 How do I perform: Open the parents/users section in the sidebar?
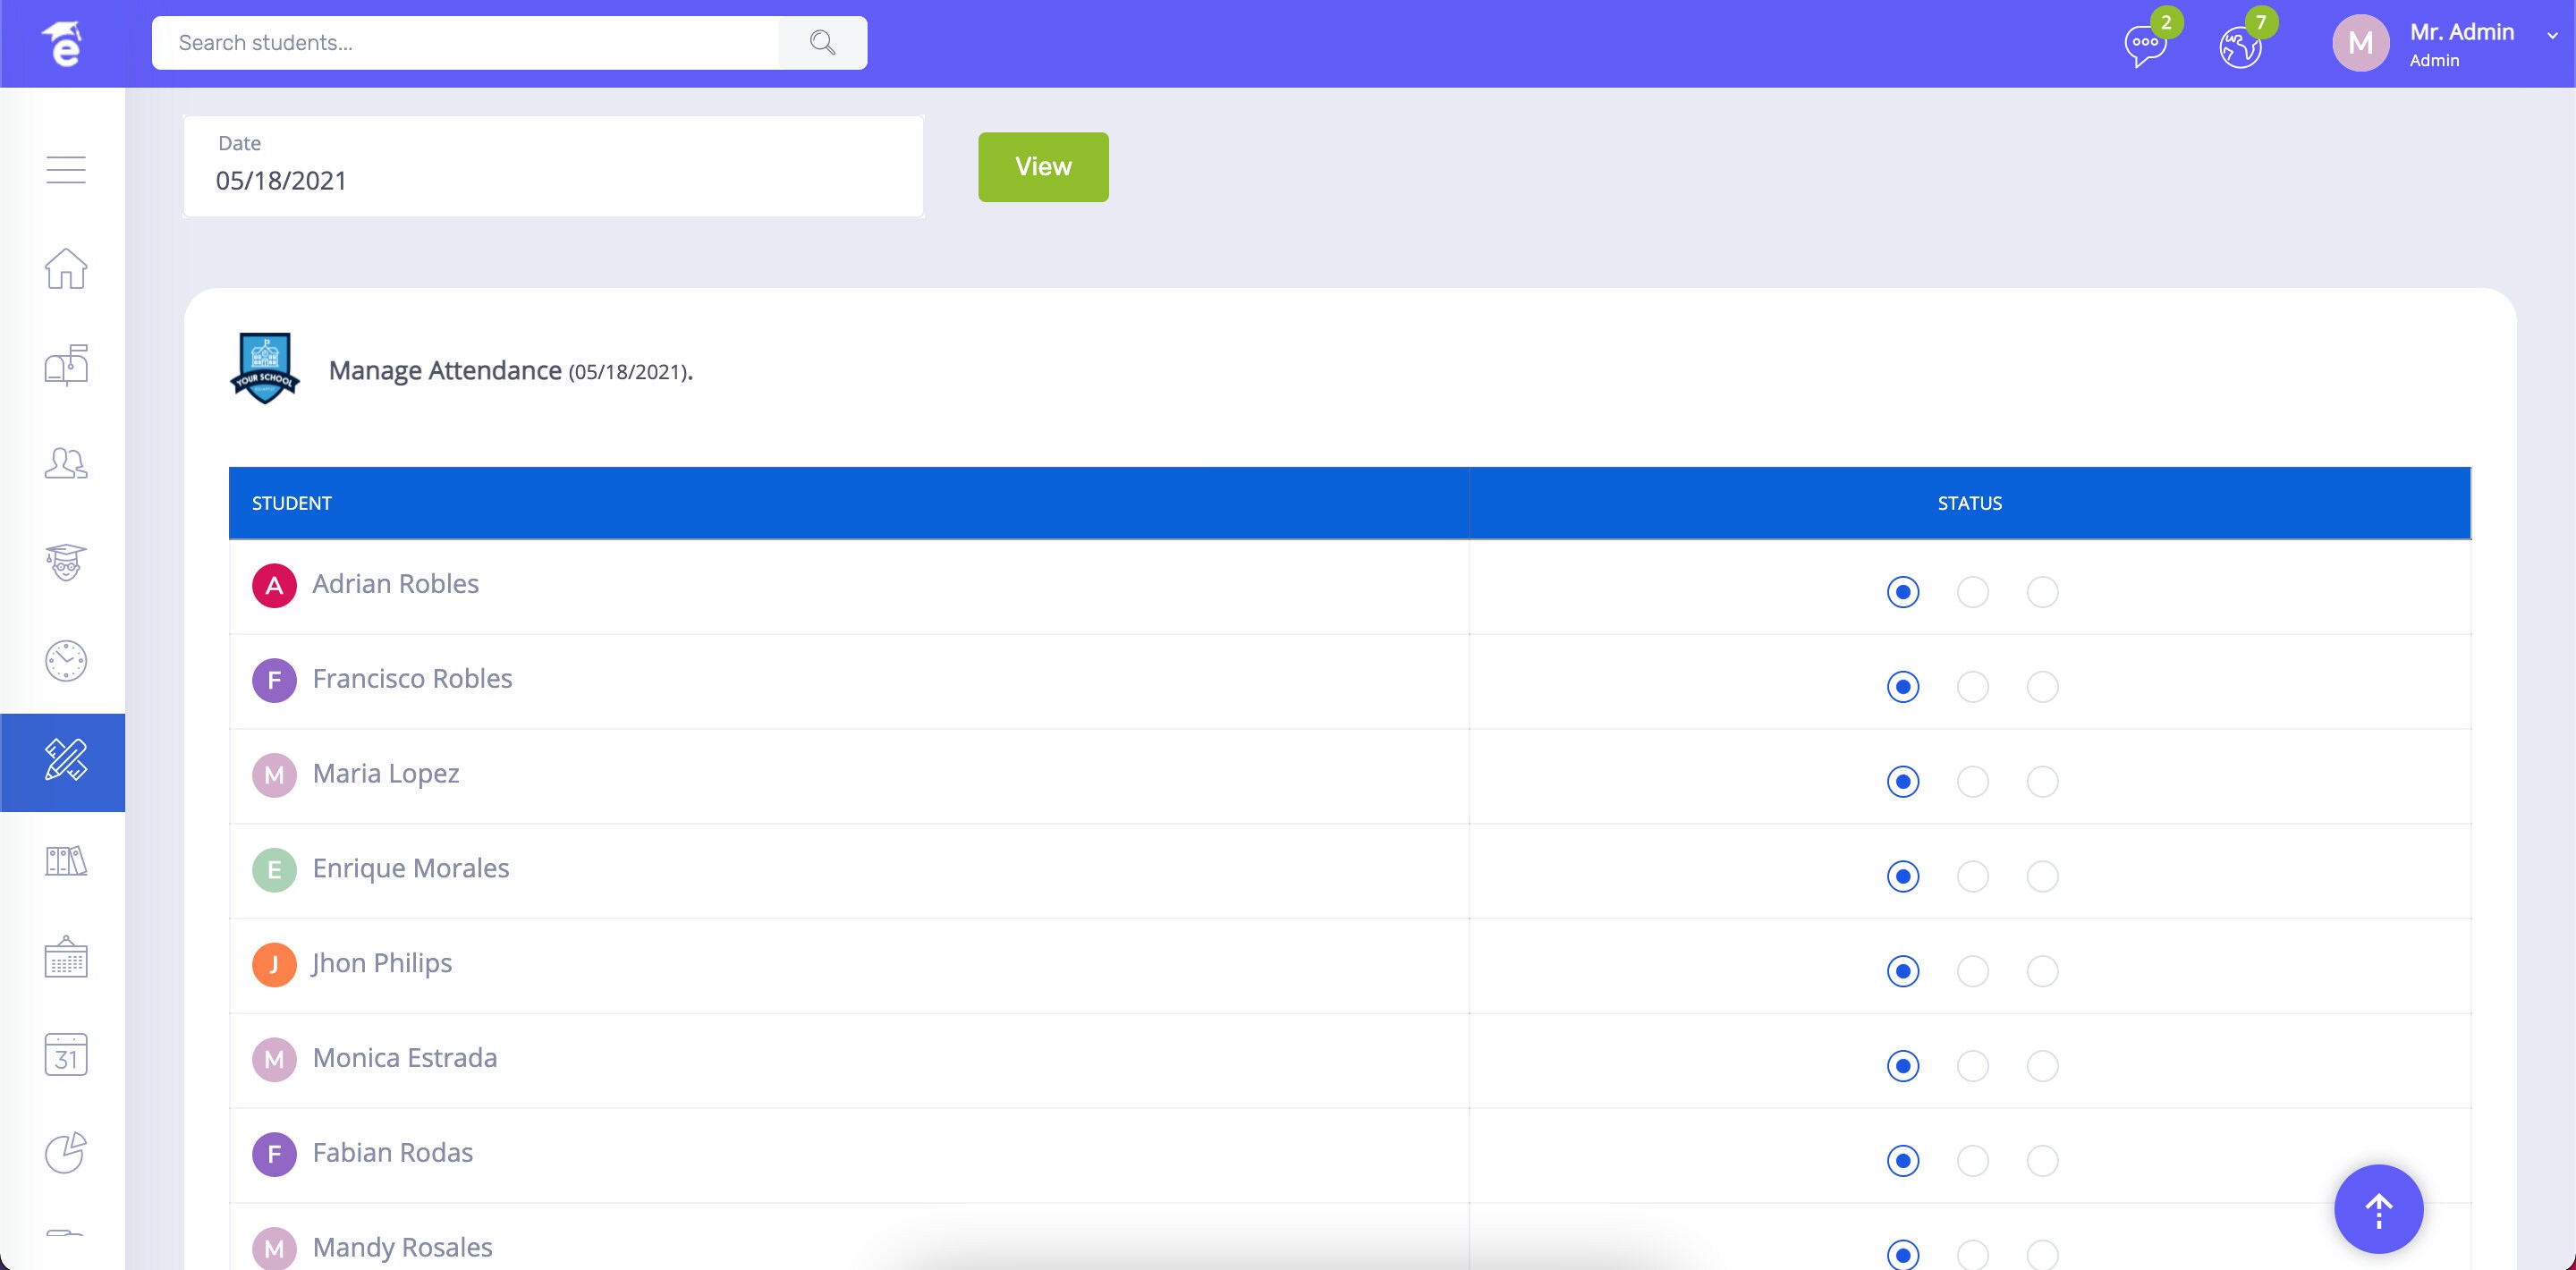(64, 462)
